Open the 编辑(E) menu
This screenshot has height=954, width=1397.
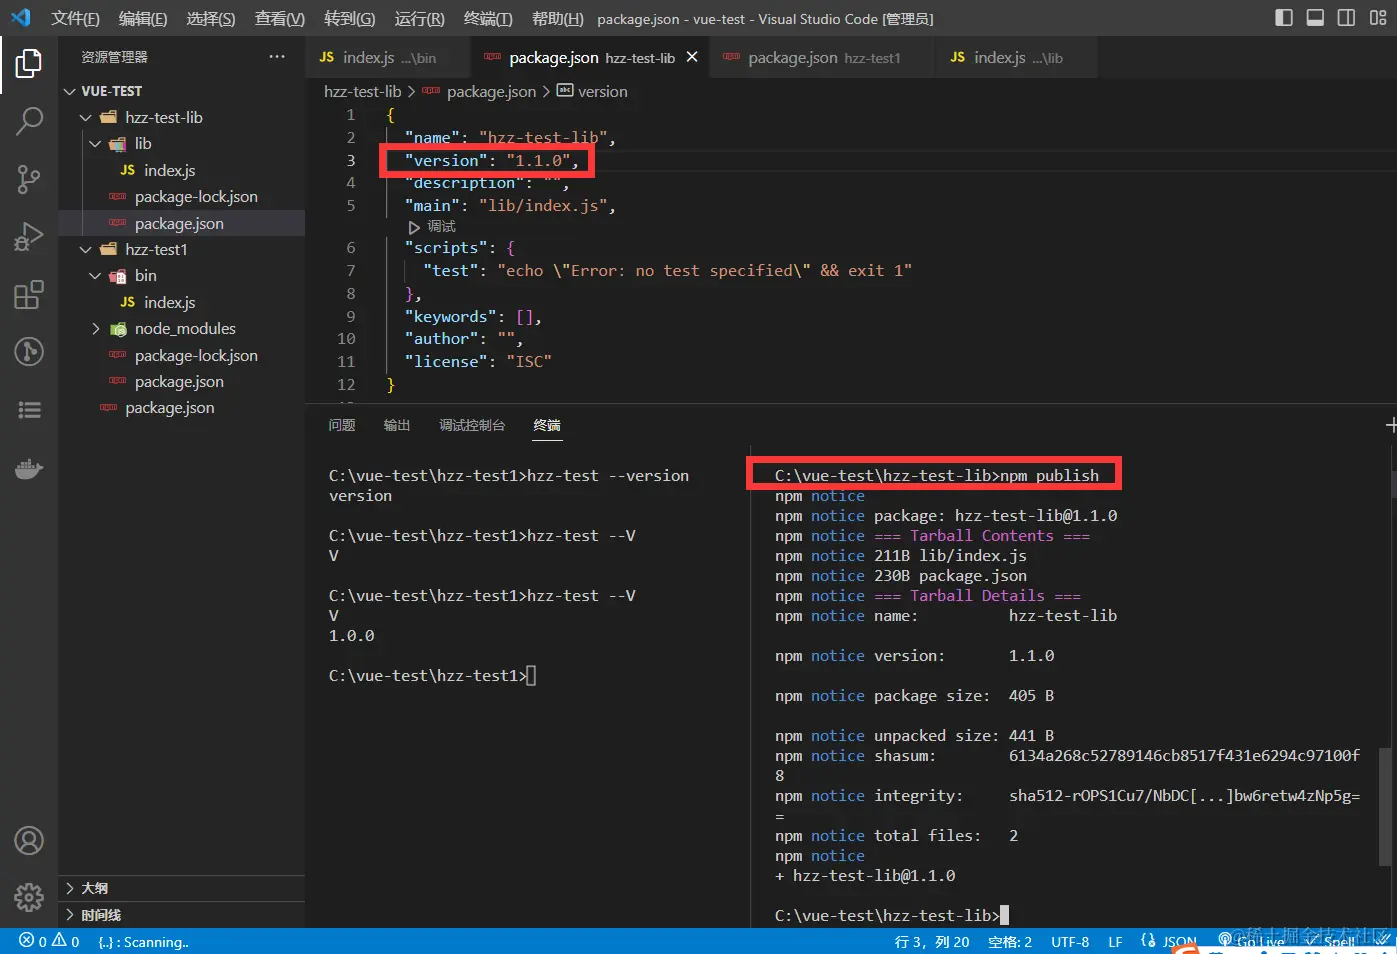tap(142, 19)
